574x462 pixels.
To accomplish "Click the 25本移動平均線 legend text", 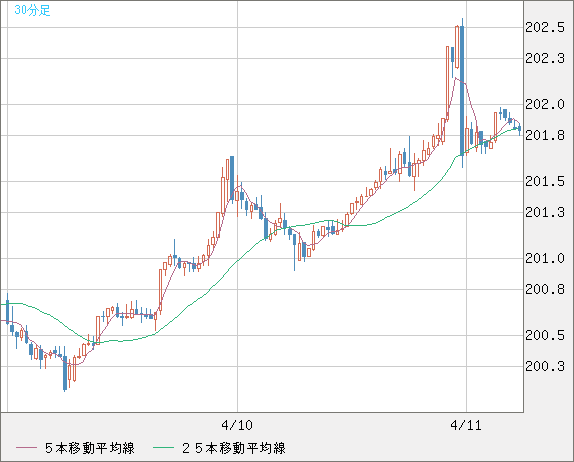I will click(234, 448).
